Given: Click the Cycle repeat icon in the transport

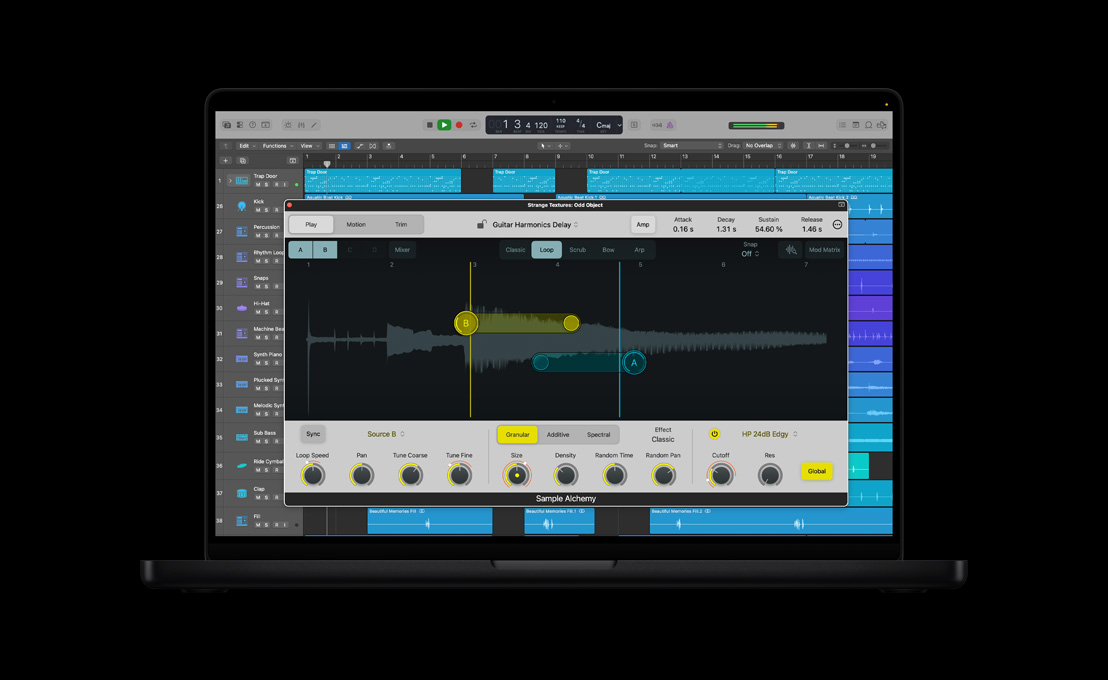Looking at the screenshot, I should (474, 125).
